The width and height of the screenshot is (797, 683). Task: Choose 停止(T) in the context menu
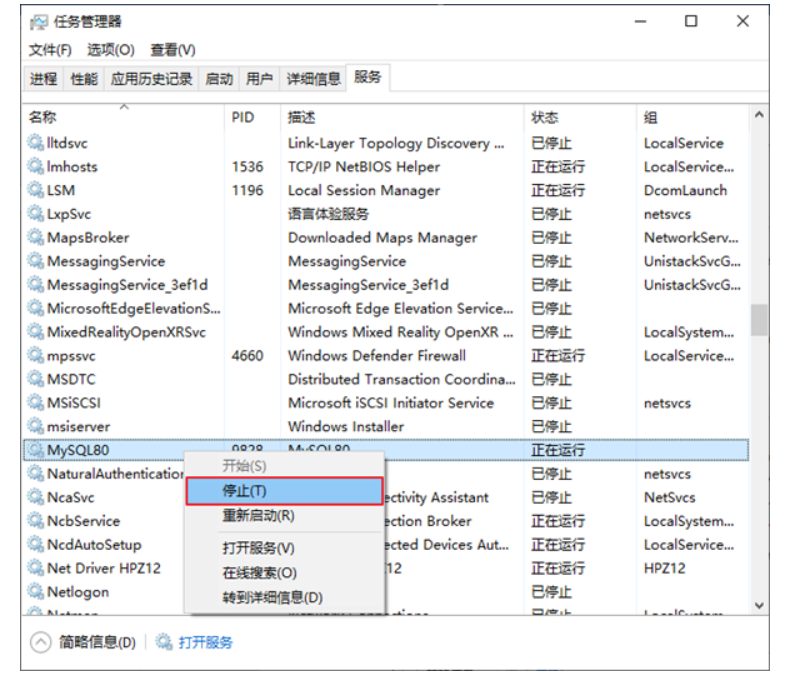284,490
